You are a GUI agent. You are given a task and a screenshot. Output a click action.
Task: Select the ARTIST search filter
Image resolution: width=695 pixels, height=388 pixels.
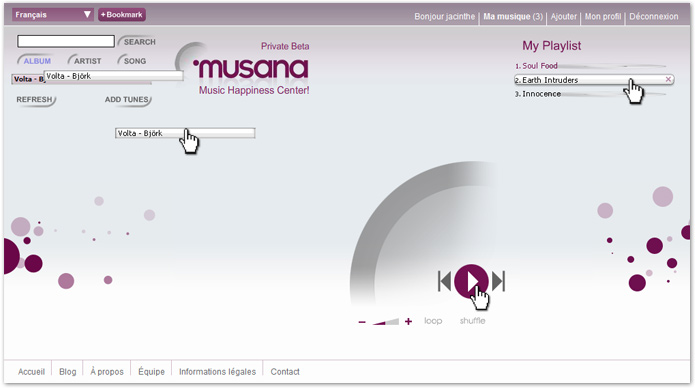coord(86,61)
